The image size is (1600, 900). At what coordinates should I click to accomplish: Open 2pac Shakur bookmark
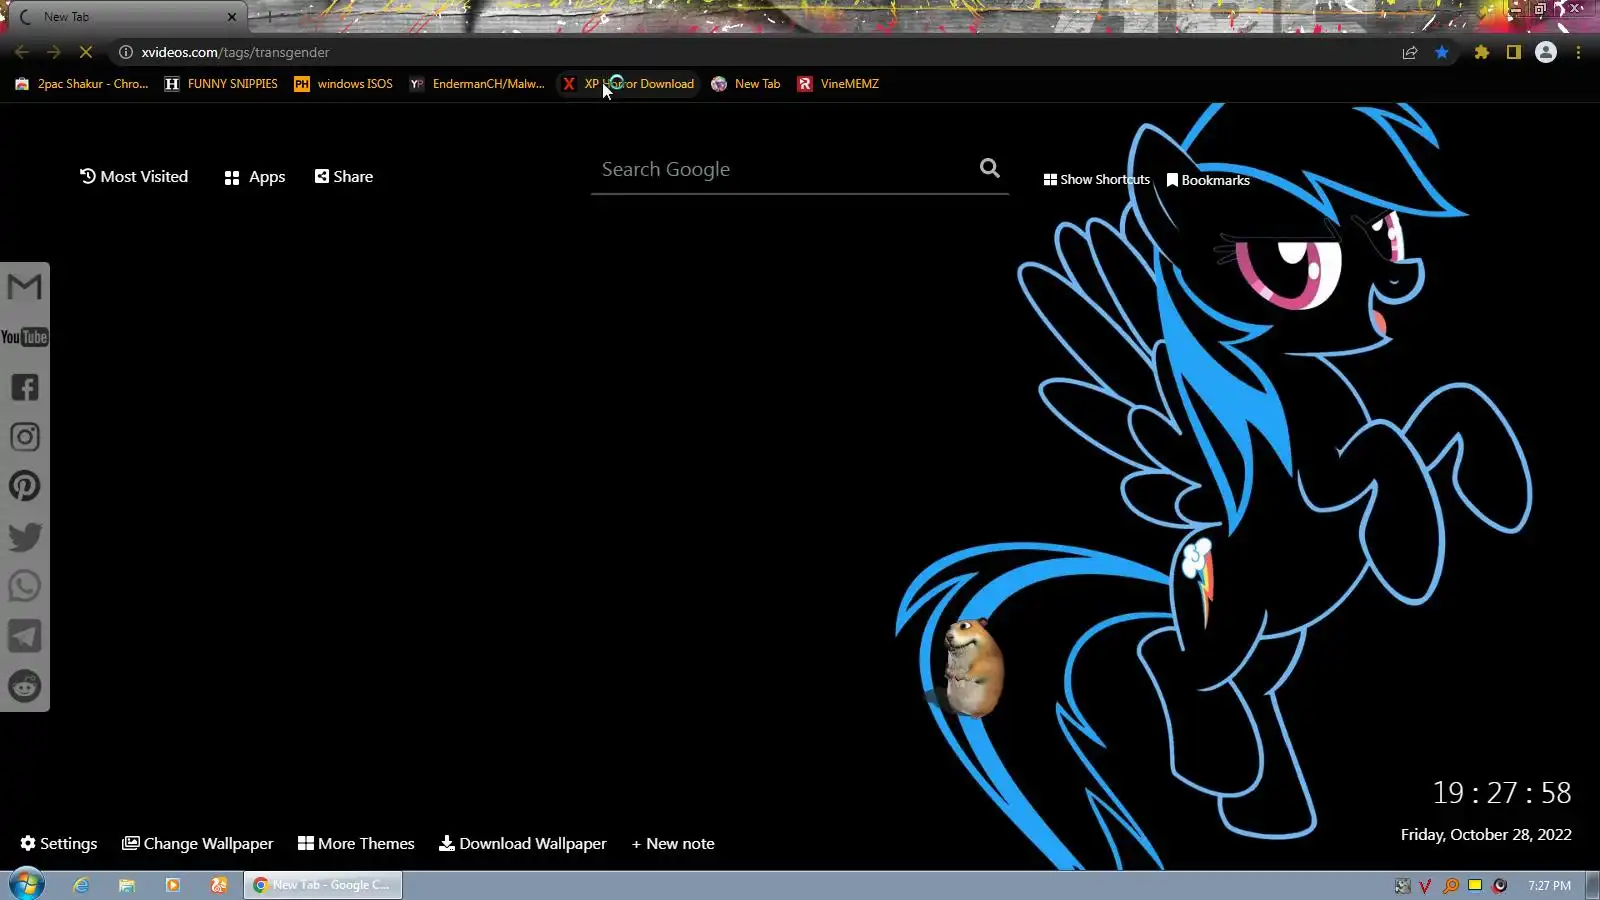pyautogui.click(x=82, y=84)
